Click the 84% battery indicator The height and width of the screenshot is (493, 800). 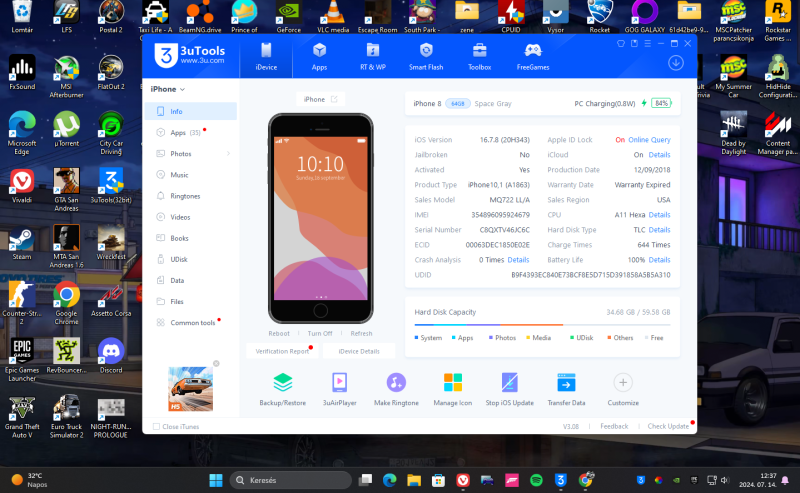point(661,103)
